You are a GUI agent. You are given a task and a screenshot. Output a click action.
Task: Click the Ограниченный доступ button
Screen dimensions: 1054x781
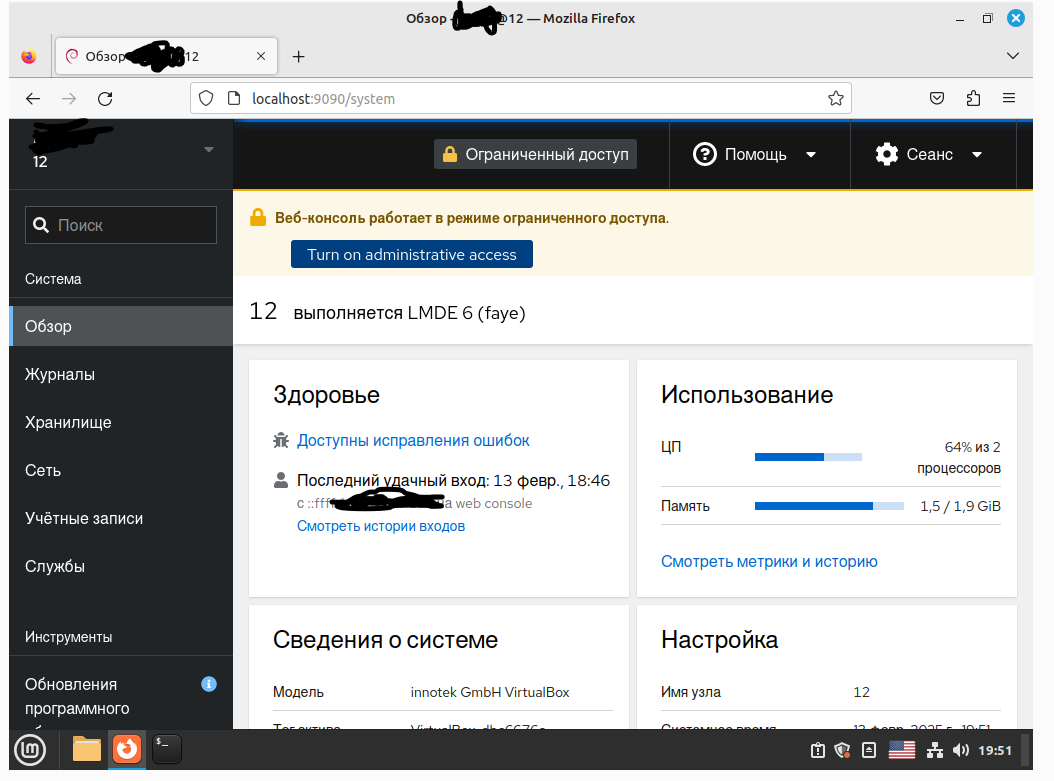(x=535, y=155)
